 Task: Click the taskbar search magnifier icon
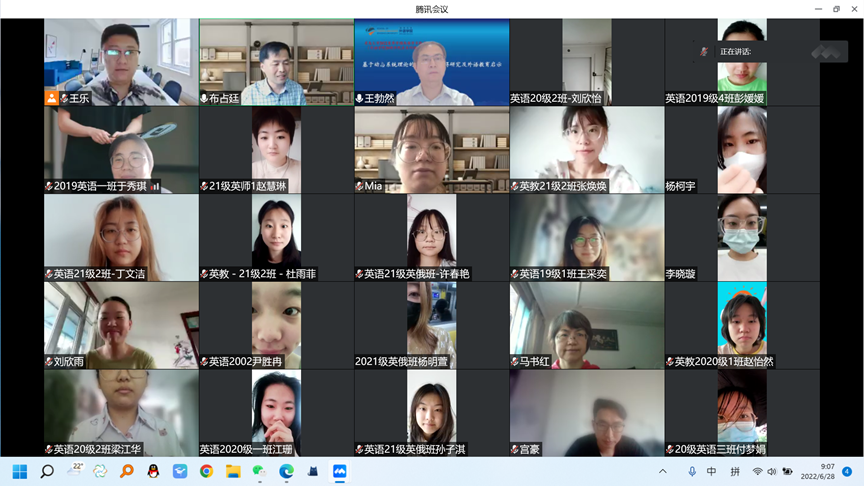(x=46, y=471)
